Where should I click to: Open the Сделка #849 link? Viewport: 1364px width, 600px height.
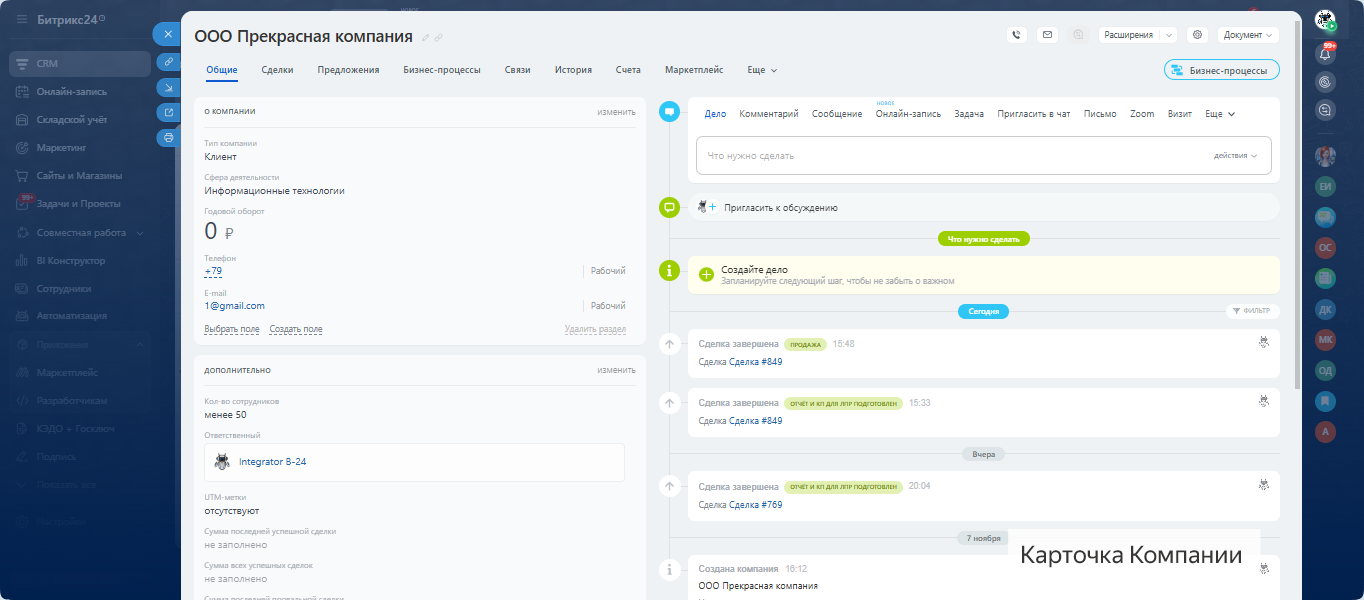pyautogui.click(x=755, y=362)
